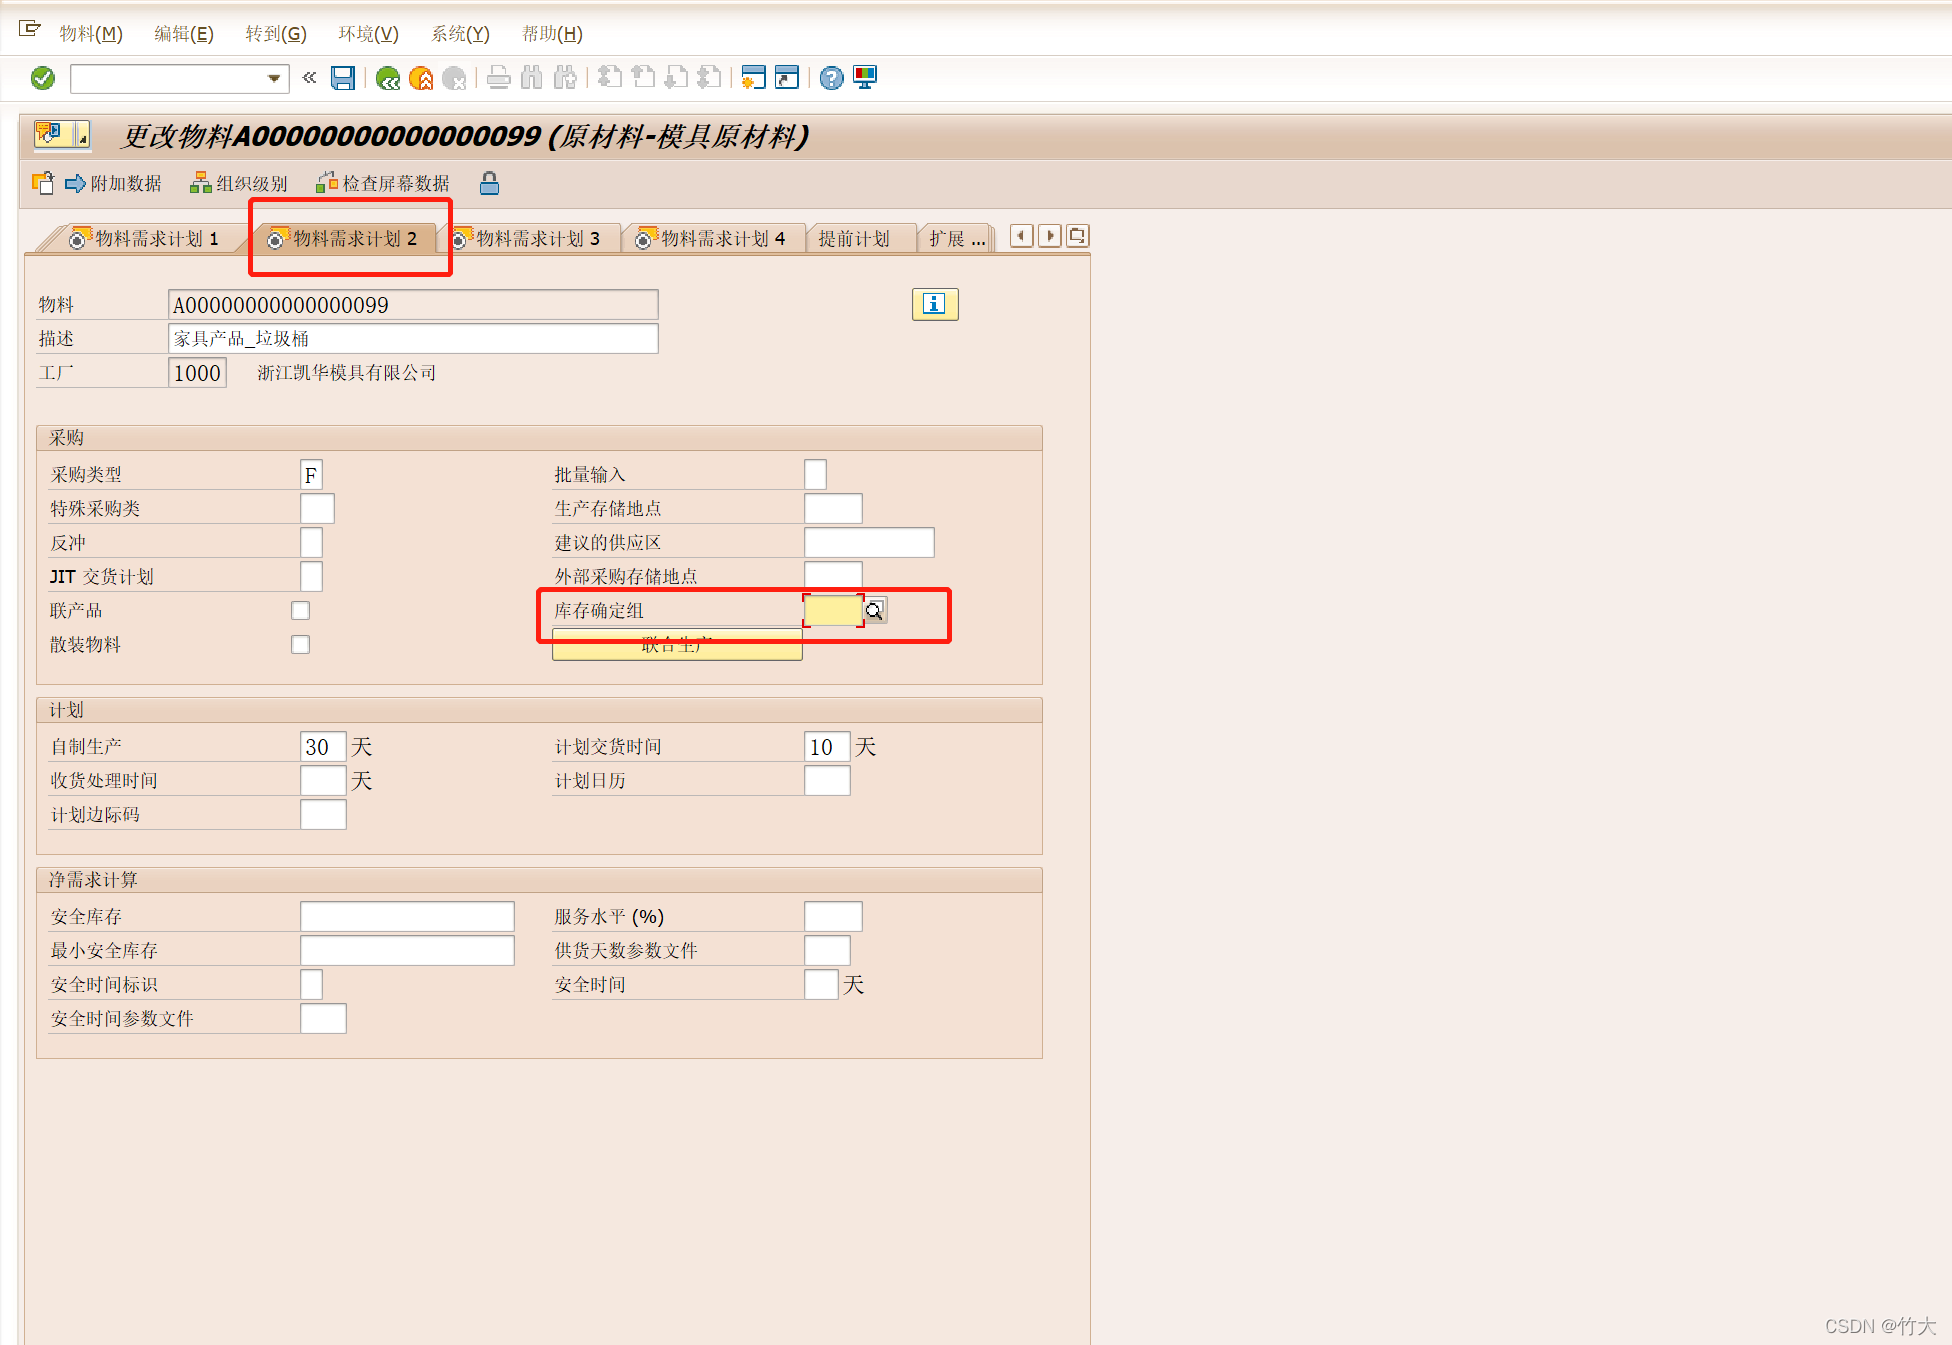Open the tab list selector icon
Screen dimensions: 1952x1345
click(x=1077, y=236)
